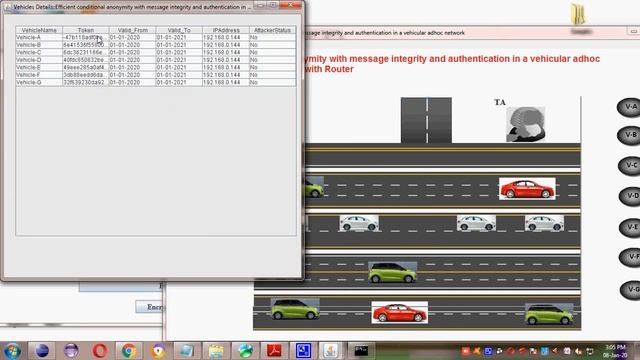Click the AttackerStatus column header
The width and height of the screenshot is (640, 360).
pos(273,30)
